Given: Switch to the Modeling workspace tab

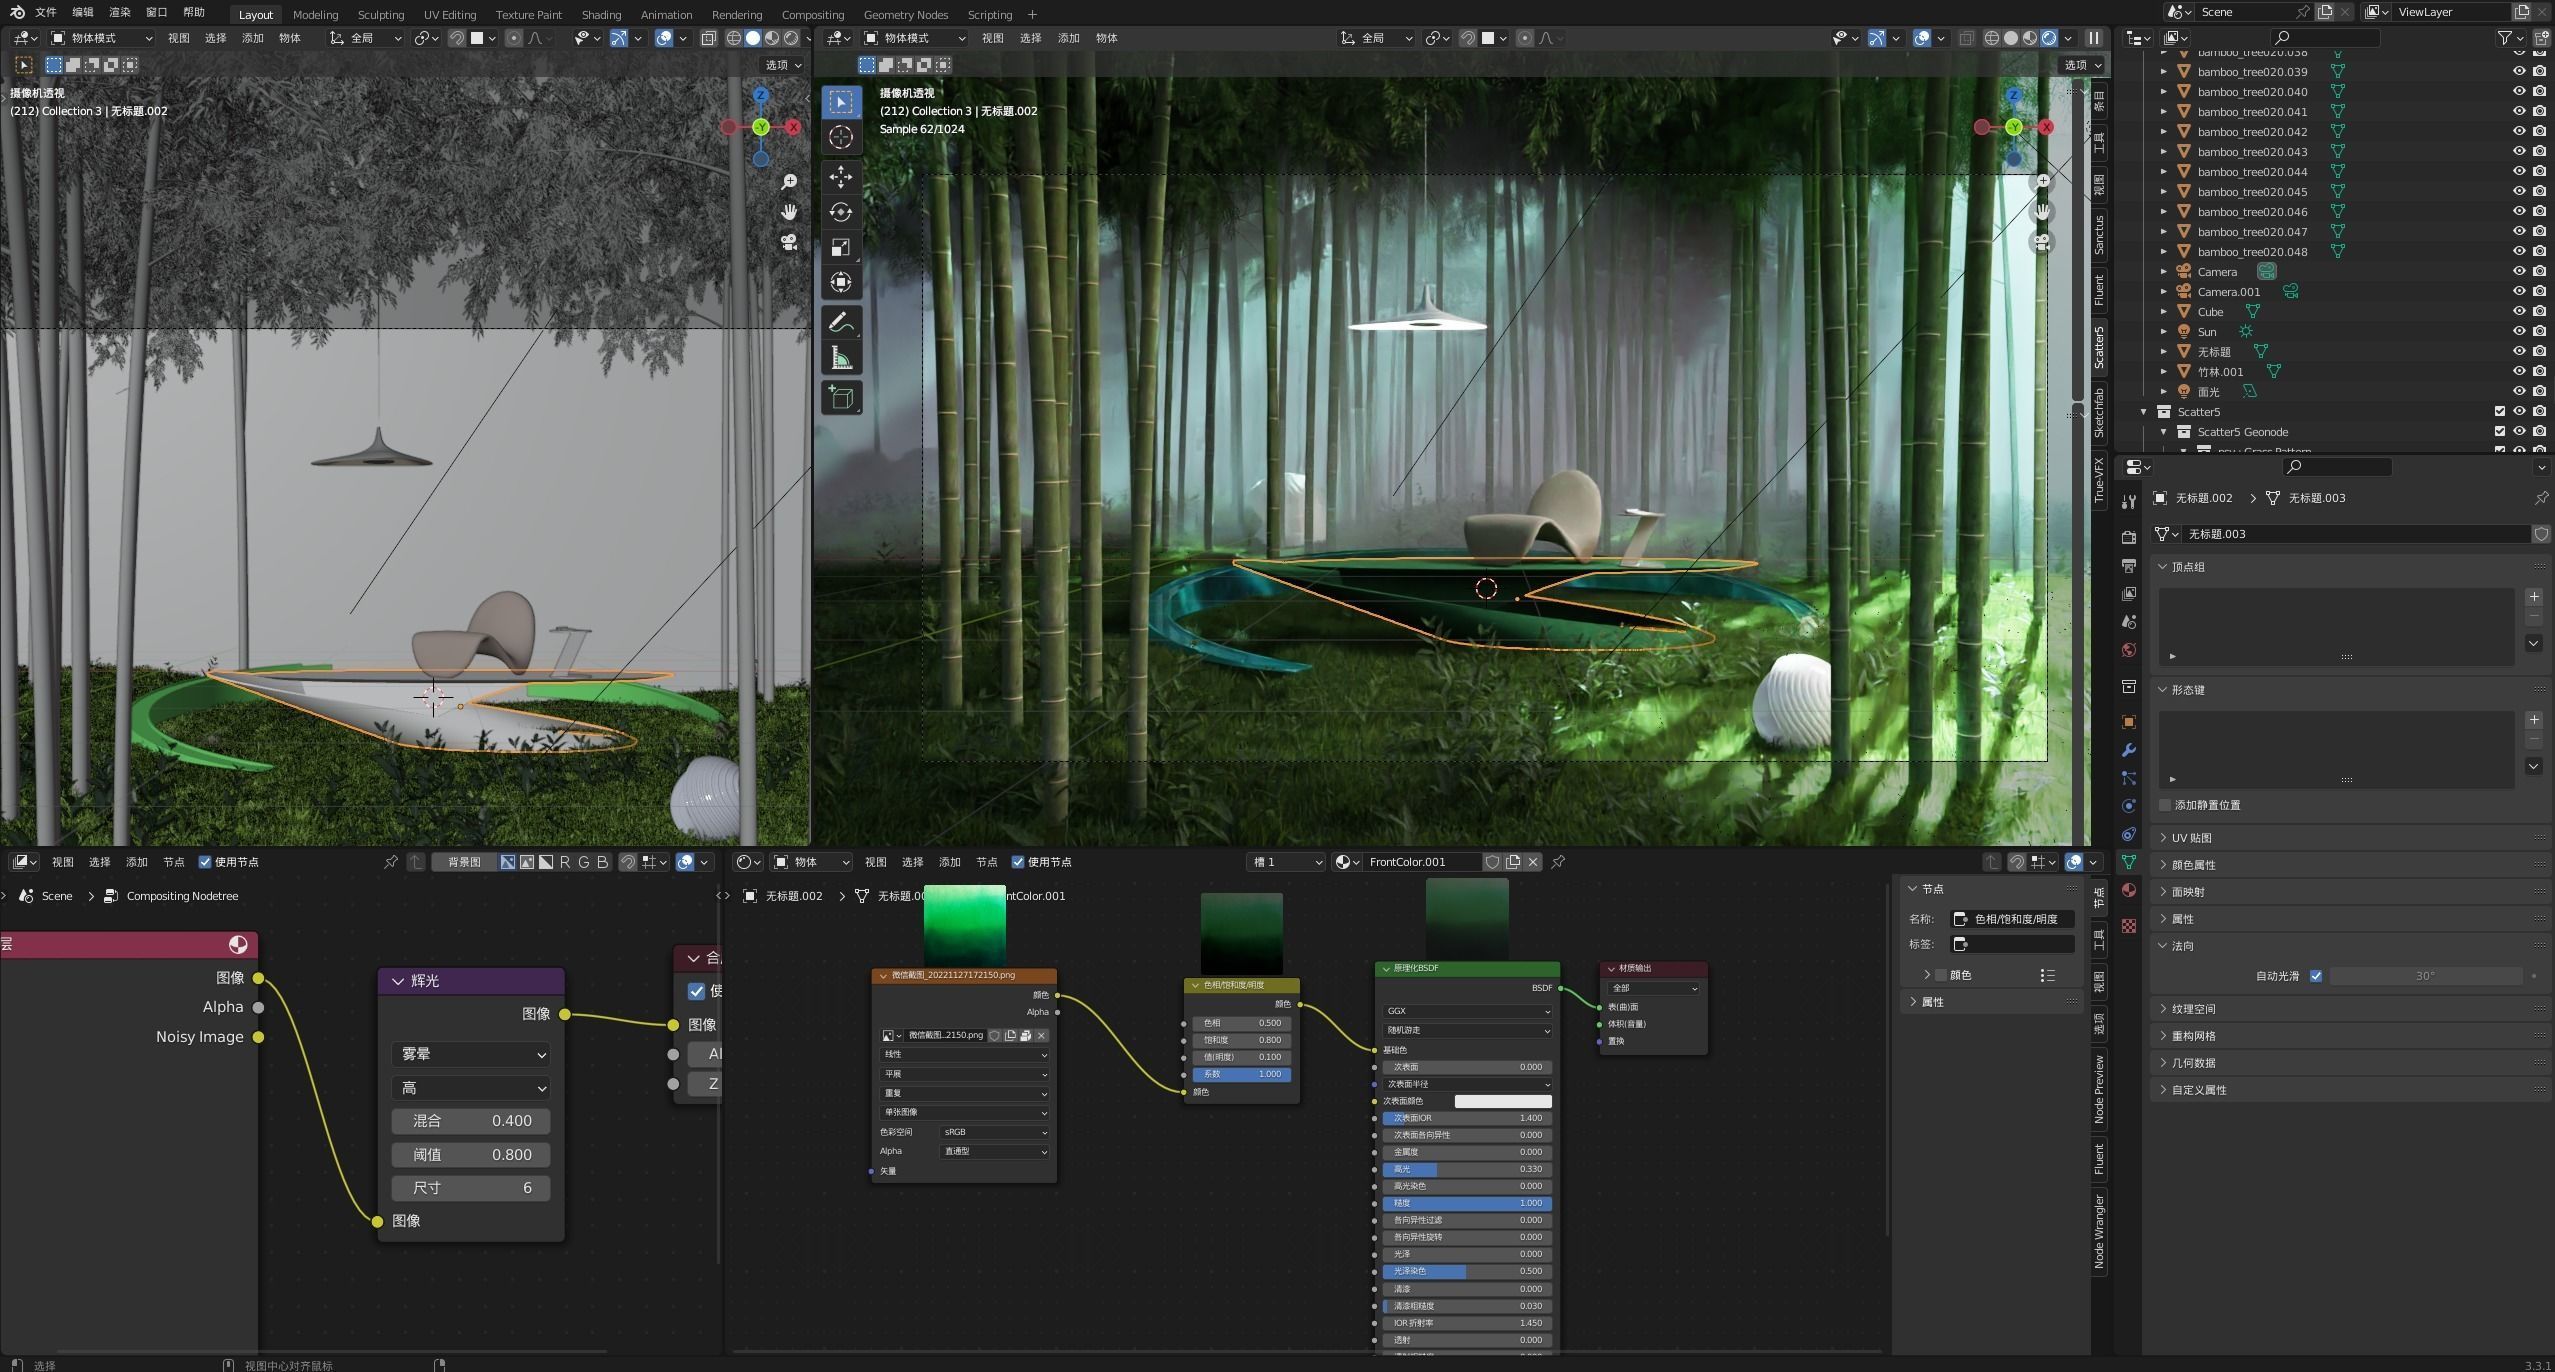Looking at the screenshot, I should point(315,14).
